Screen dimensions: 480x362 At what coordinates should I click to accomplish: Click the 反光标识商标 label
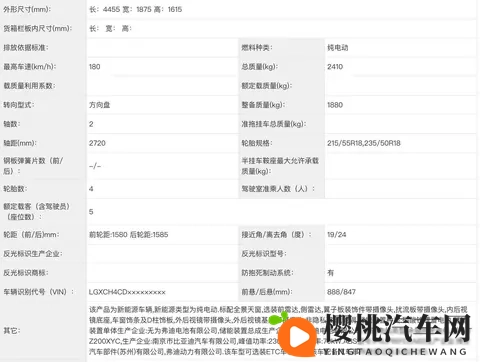26,273
